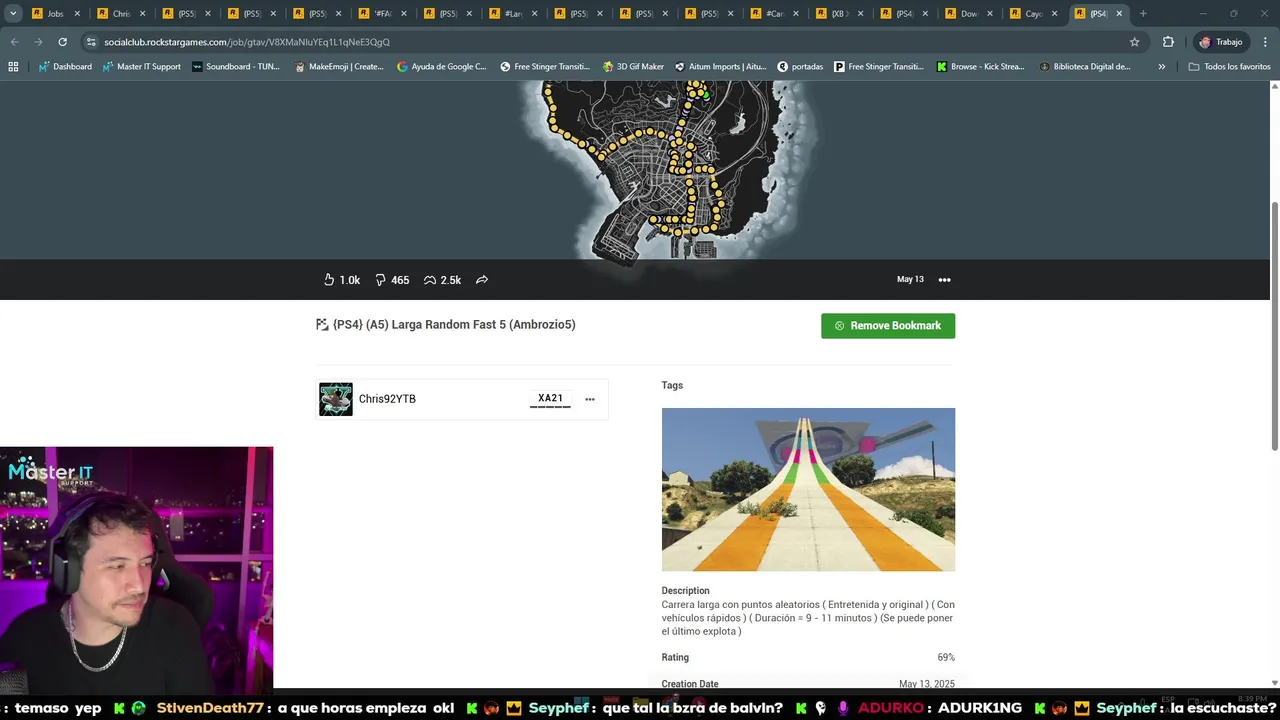This screenshot has height=720, width=1280.
Task: Go back to the previous page
Action: coord(14,42)
